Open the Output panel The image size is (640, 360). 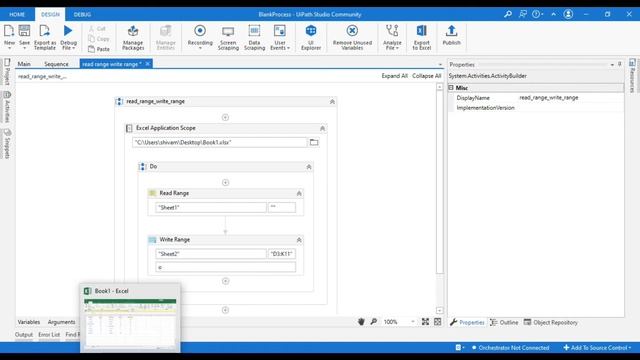point(24,335)
